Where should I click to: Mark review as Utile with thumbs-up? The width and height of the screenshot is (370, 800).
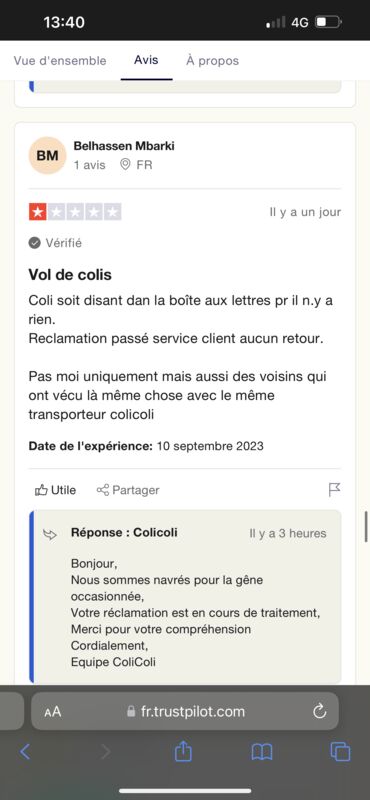click(x=55, y=490)
